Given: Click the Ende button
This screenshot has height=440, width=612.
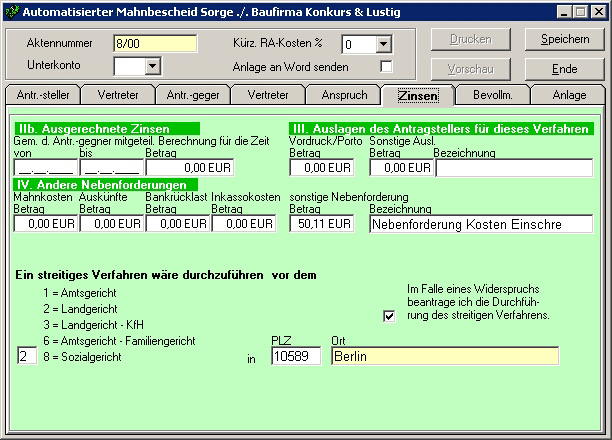Looking at the screenshot, I should 565,69.
